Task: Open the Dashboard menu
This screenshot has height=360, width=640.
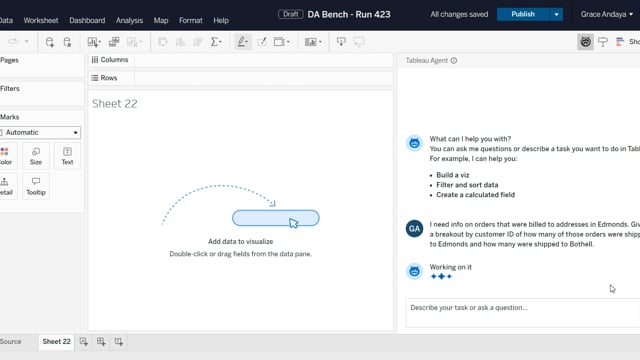Action: pos(87,20)
